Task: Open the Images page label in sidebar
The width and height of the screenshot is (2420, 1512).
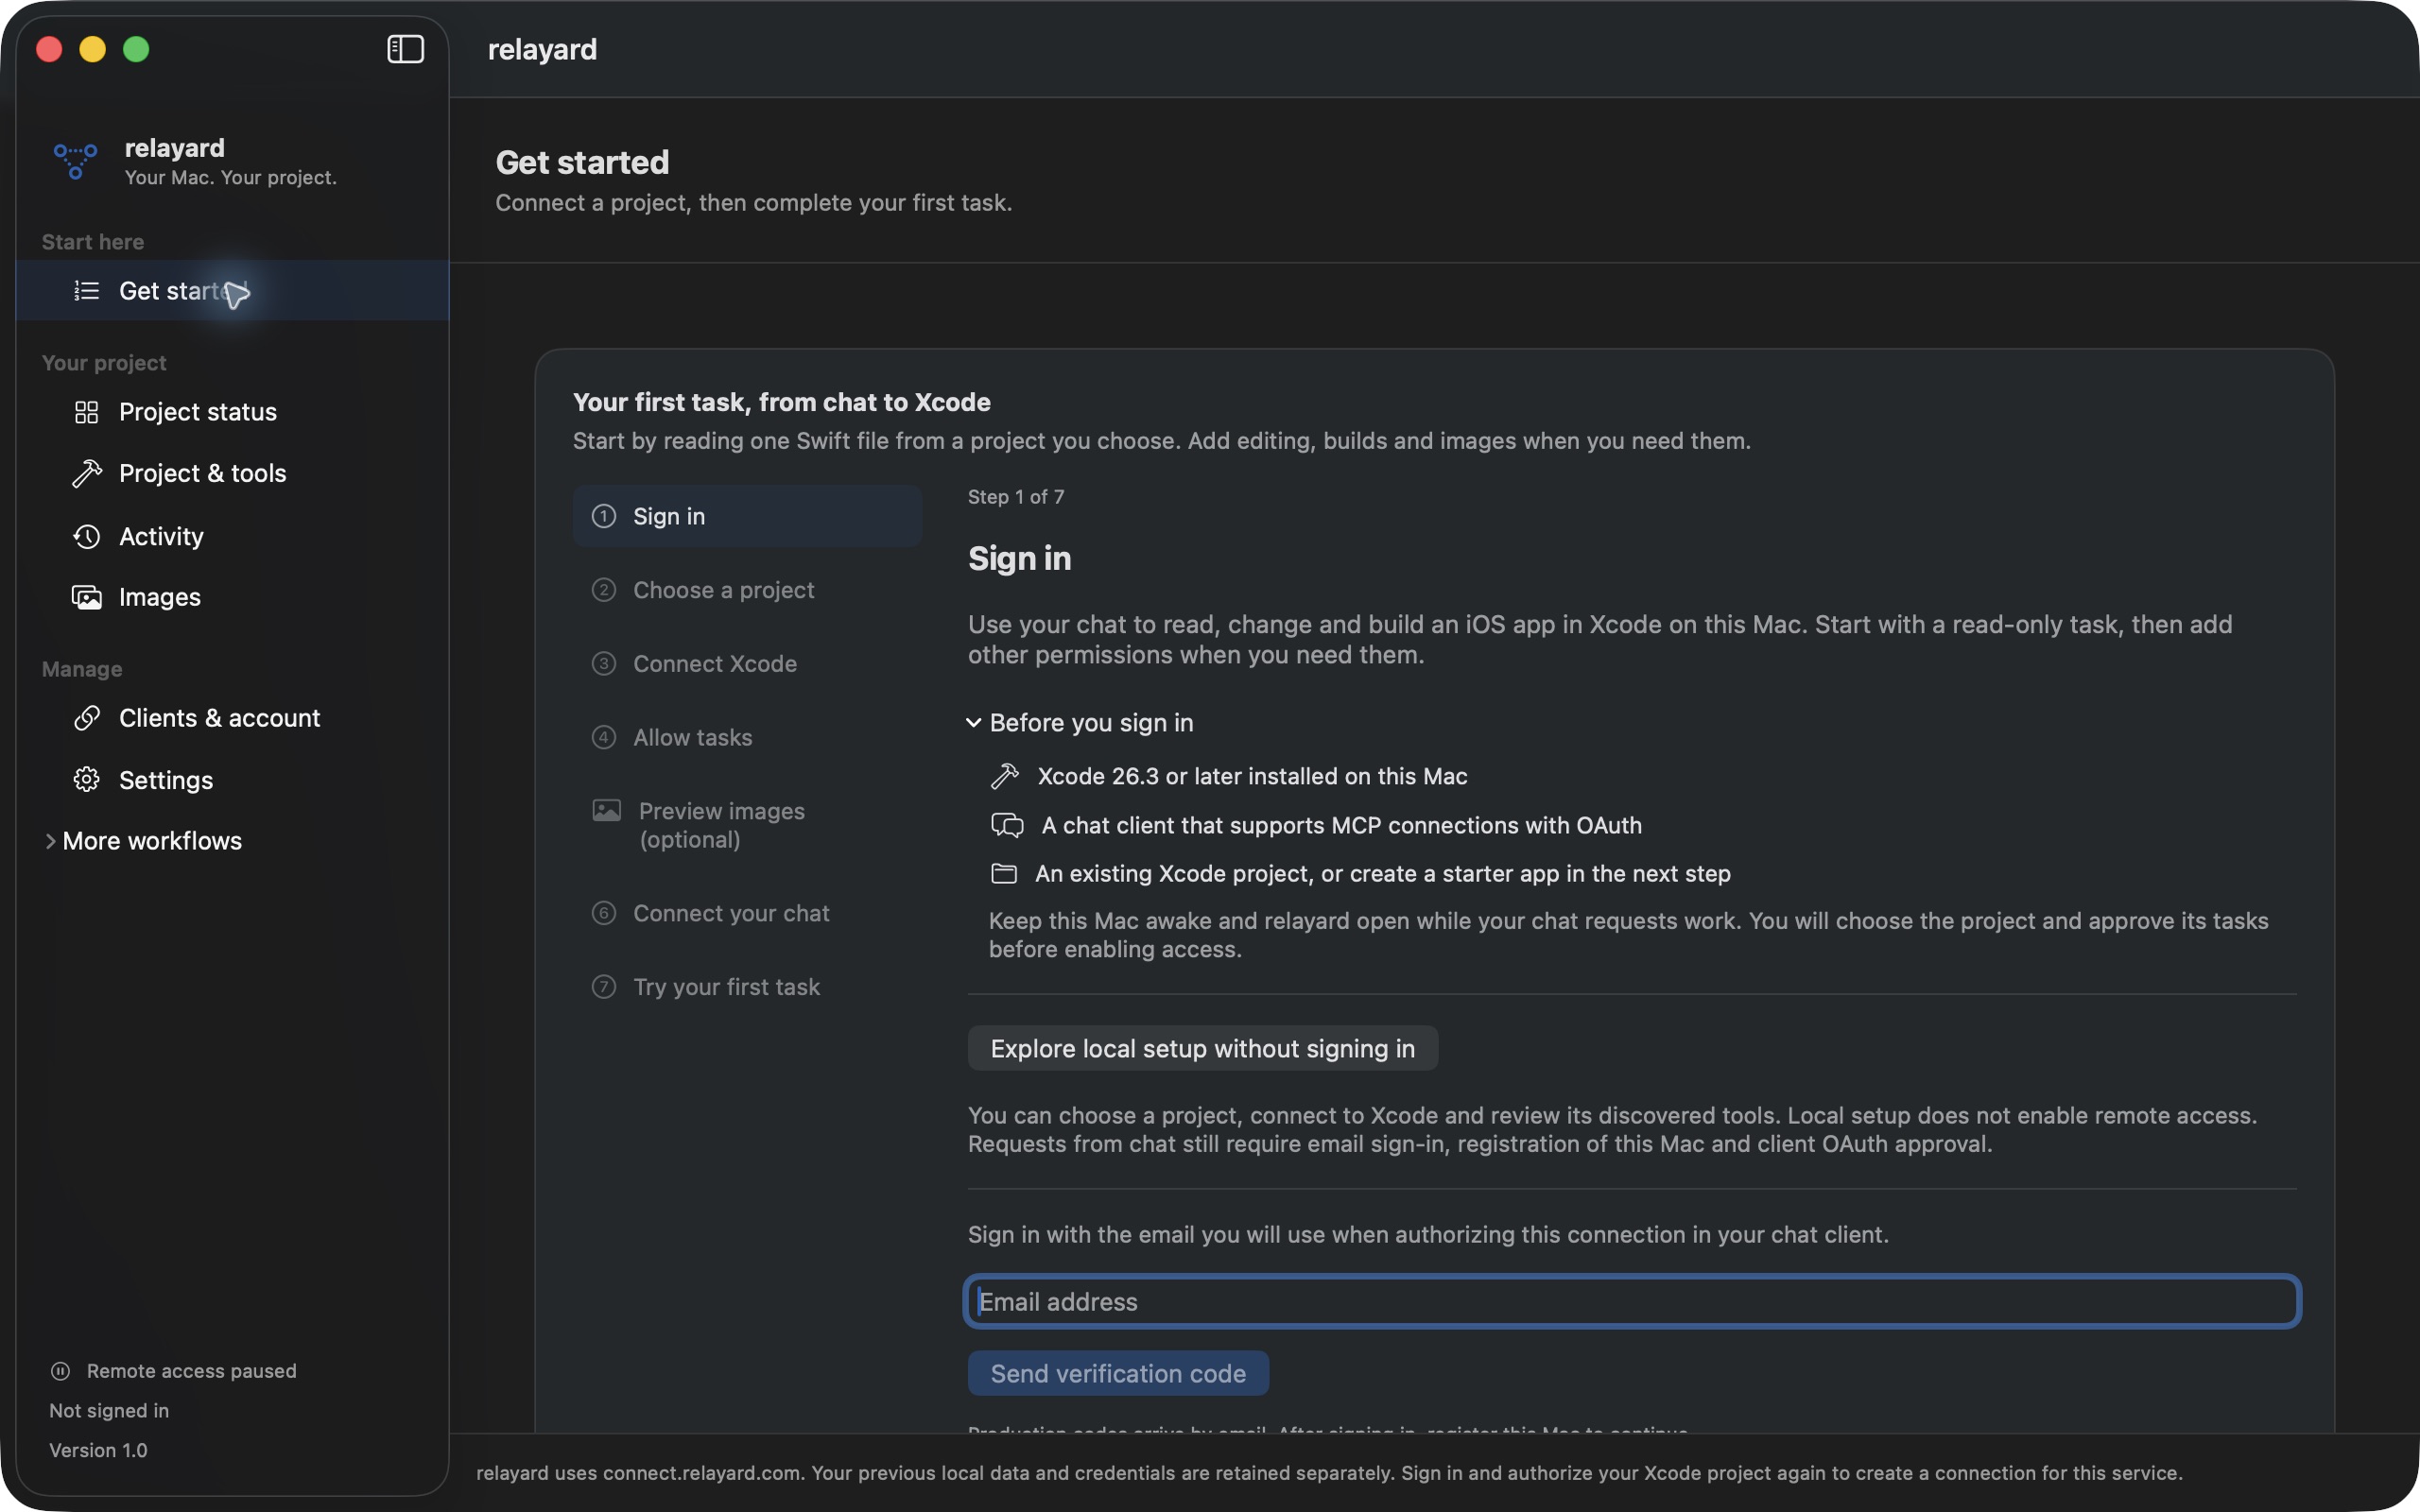Action: tap(160, 597)
